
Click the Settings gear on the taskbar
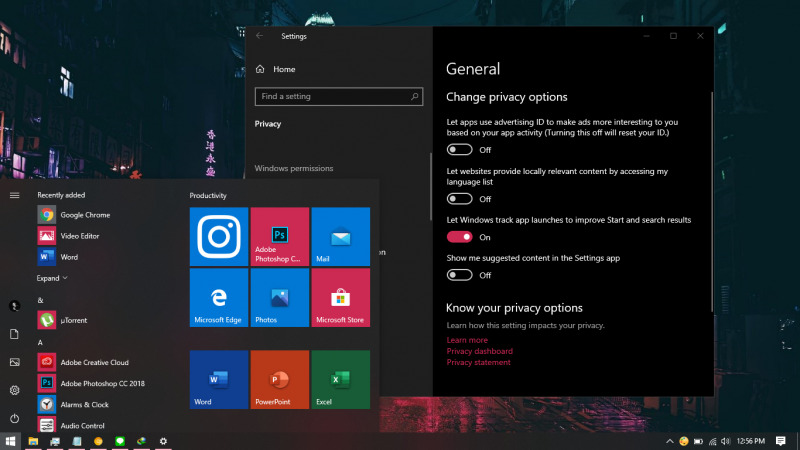(163, 441)
